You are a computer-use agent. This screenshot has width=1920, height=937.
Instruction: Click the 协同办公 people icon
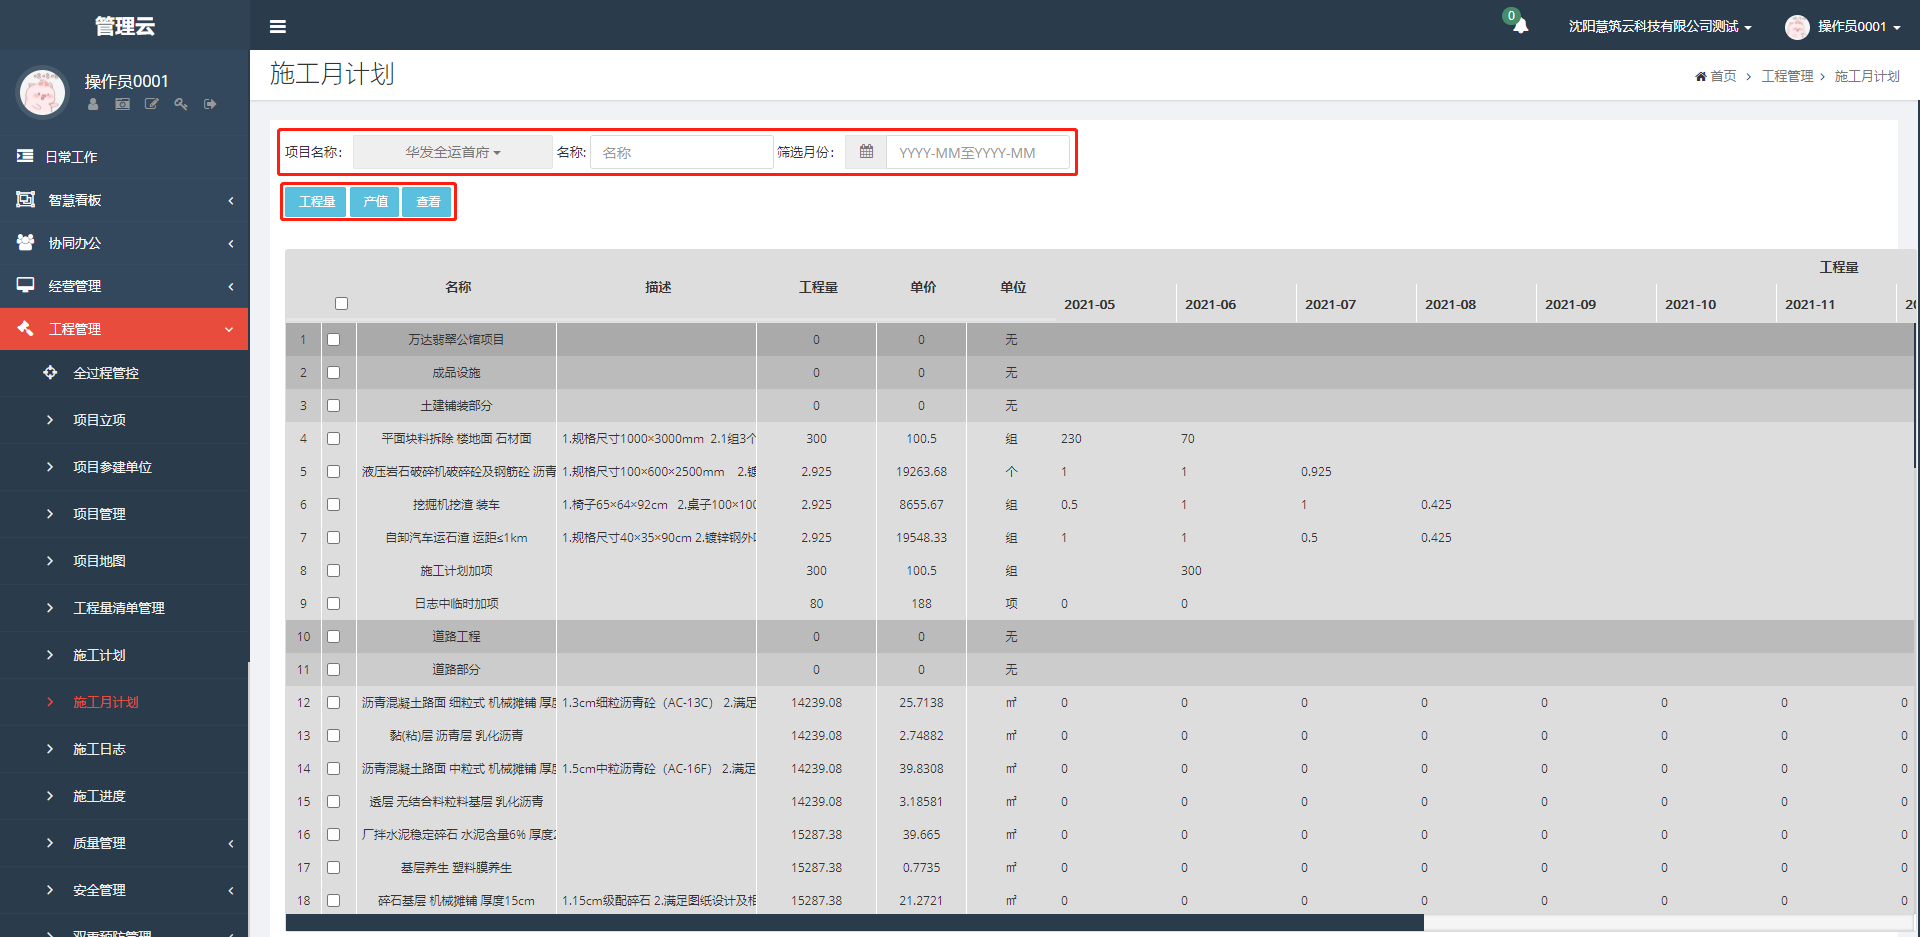point(25,242)
